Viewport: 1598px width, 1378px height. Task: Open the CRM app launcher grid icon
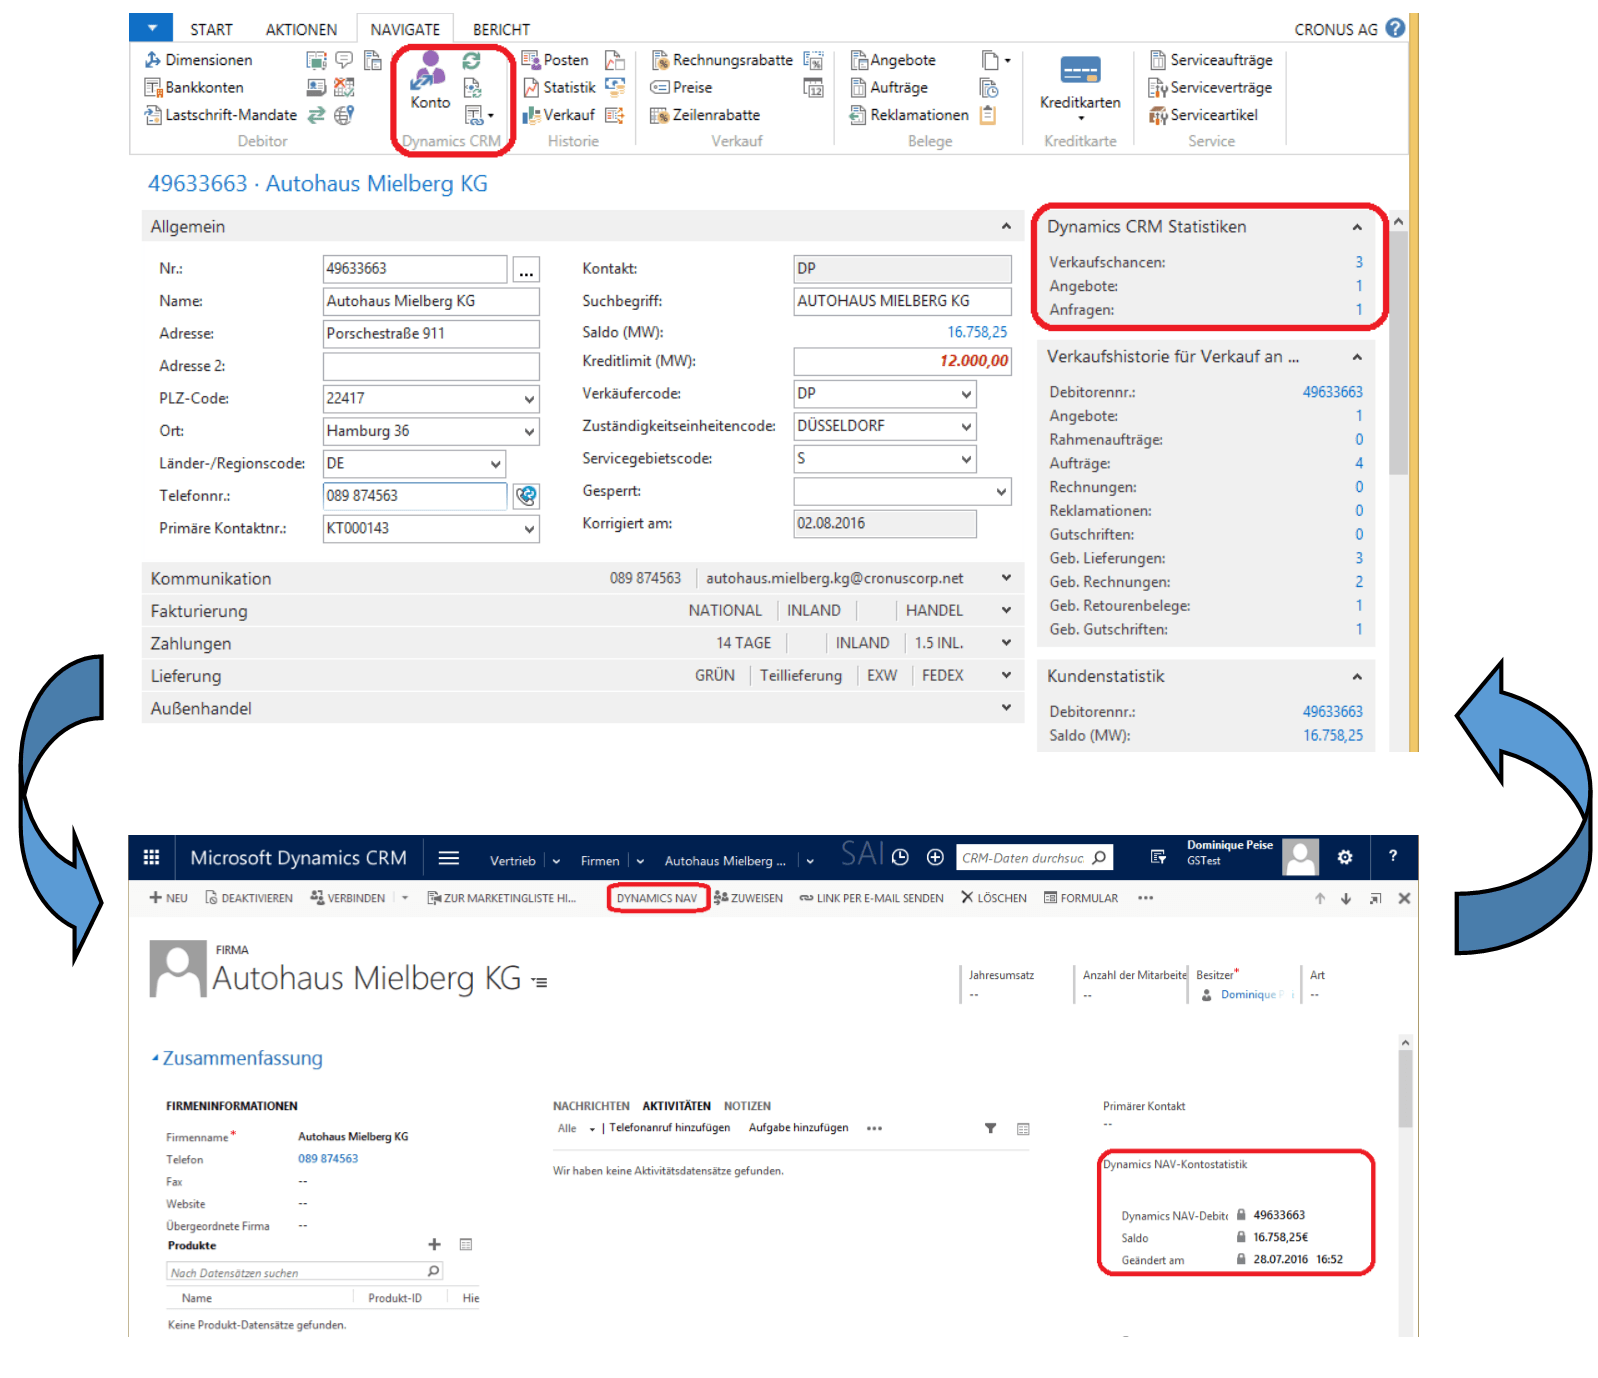tap(151, 857)
